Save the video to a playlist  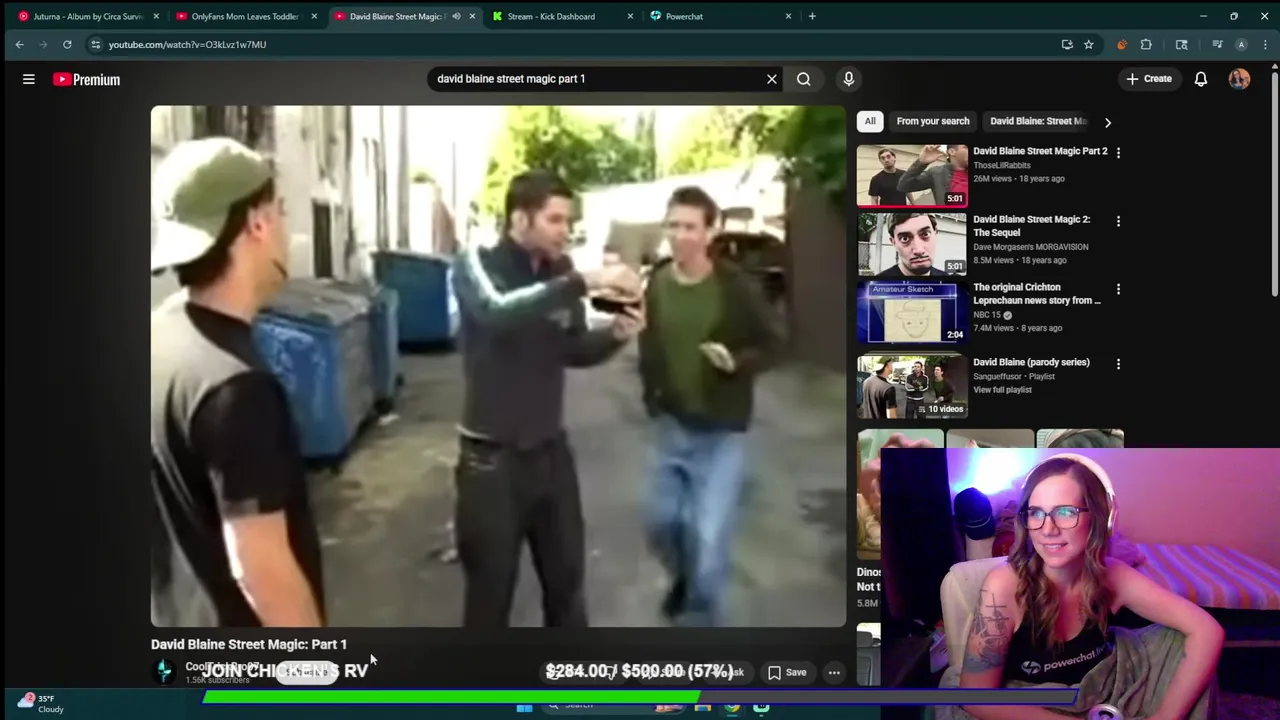coord(787,672)
